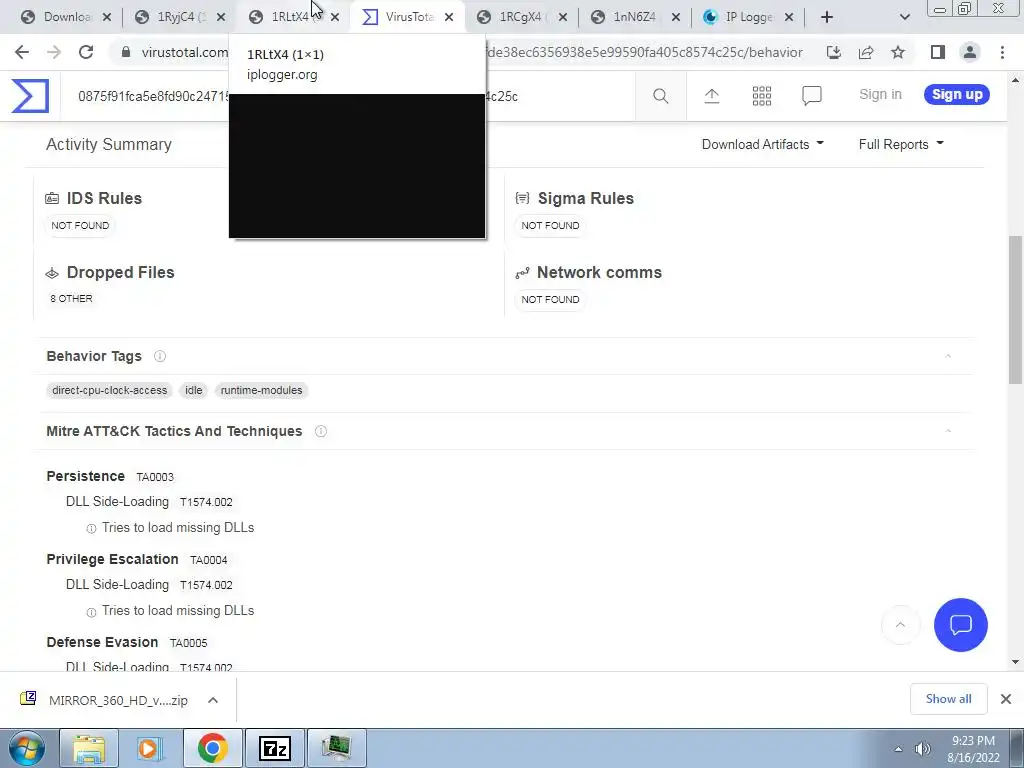Open a new browser tab

[827, 17]
